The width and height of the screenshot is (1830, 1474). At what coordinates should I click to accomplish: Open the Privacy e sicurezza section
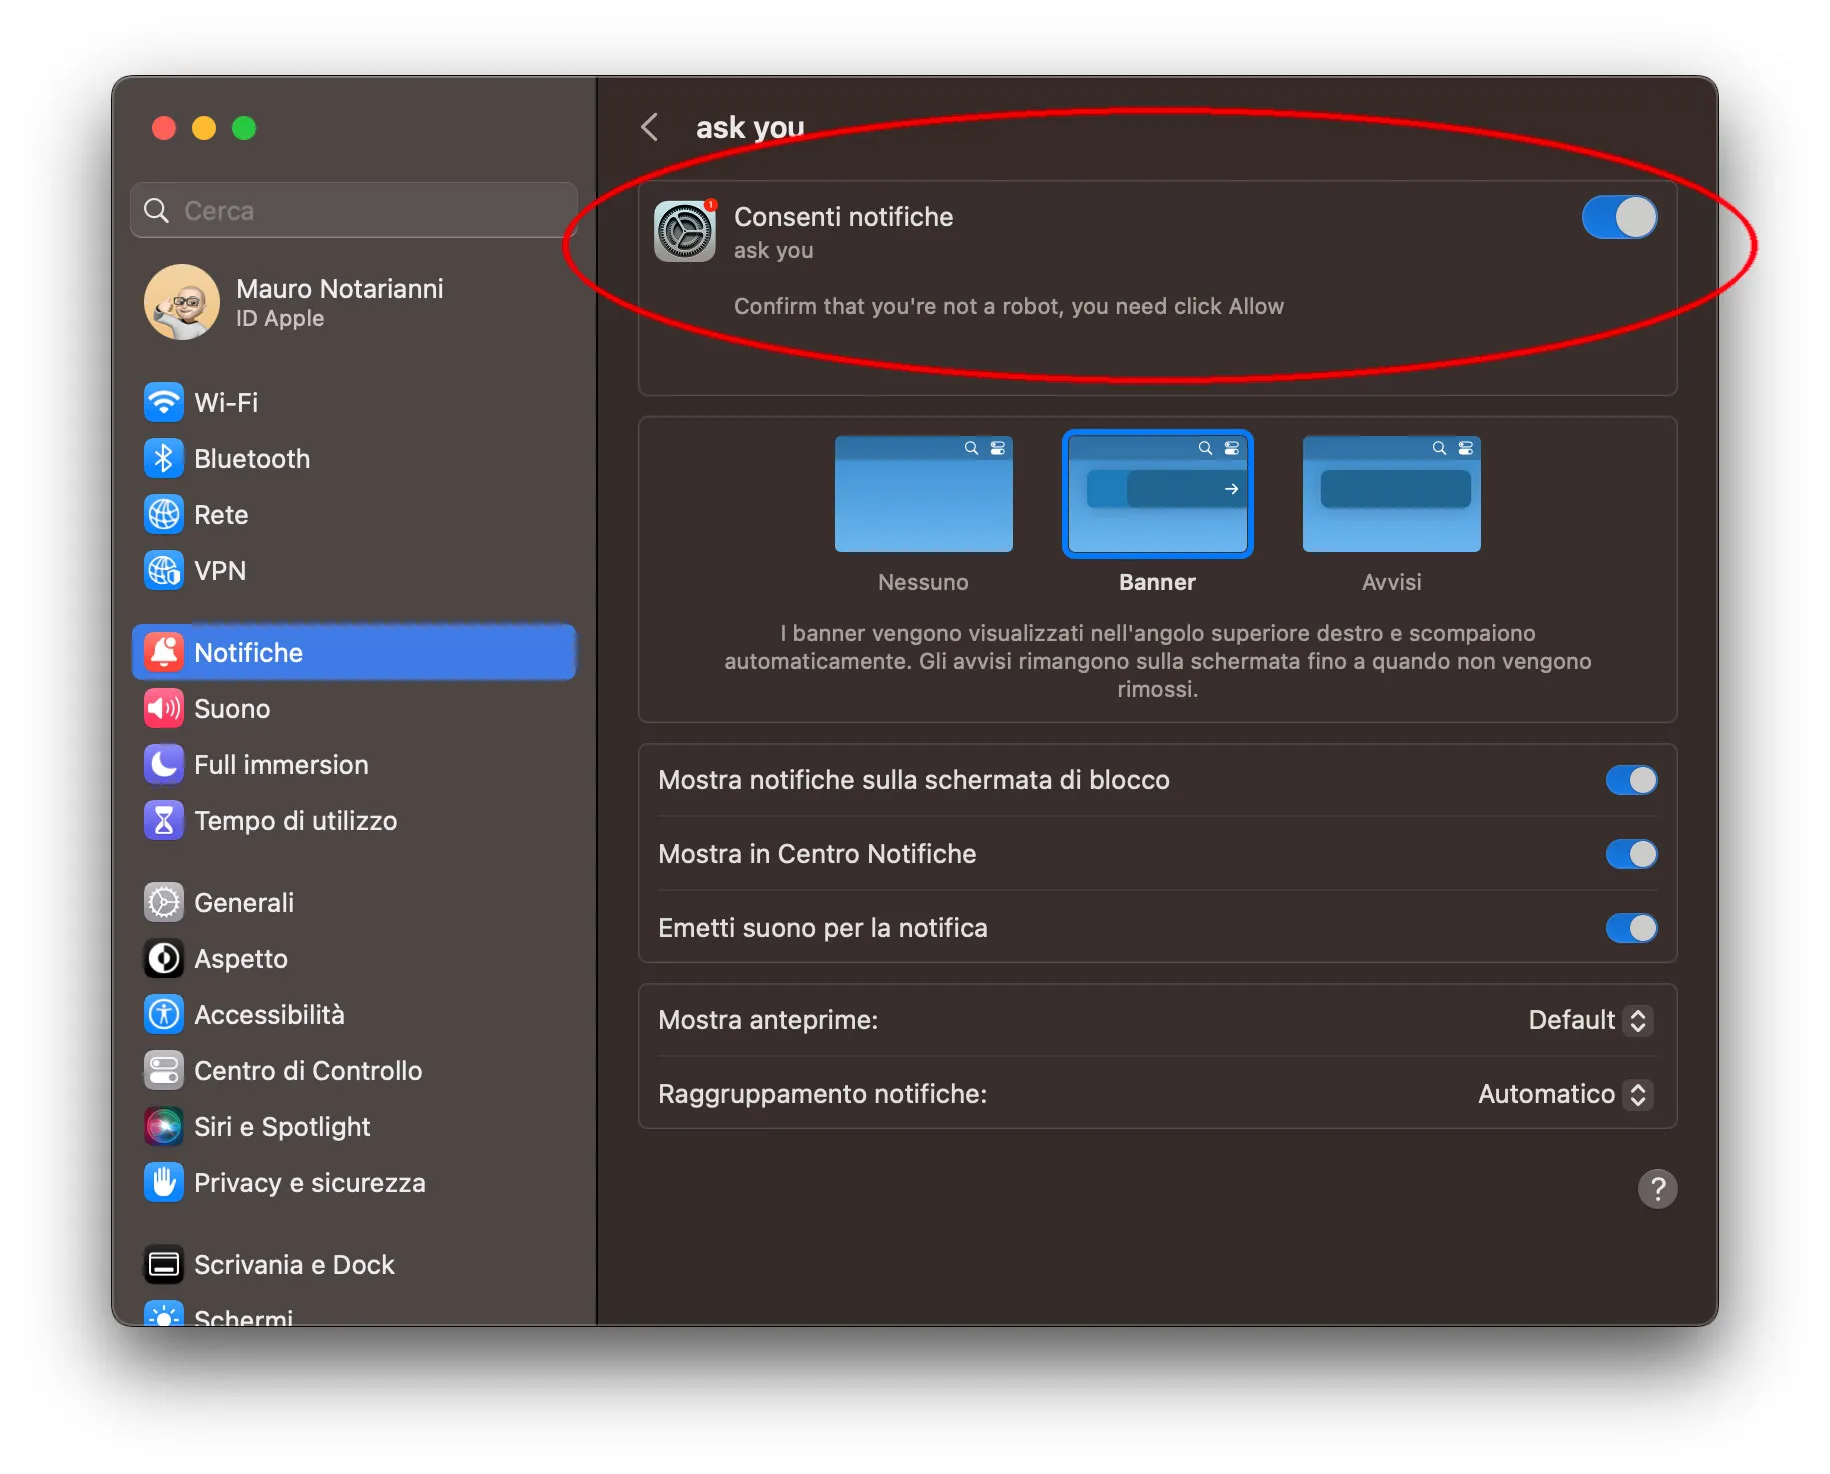[x=310, y=1182]
